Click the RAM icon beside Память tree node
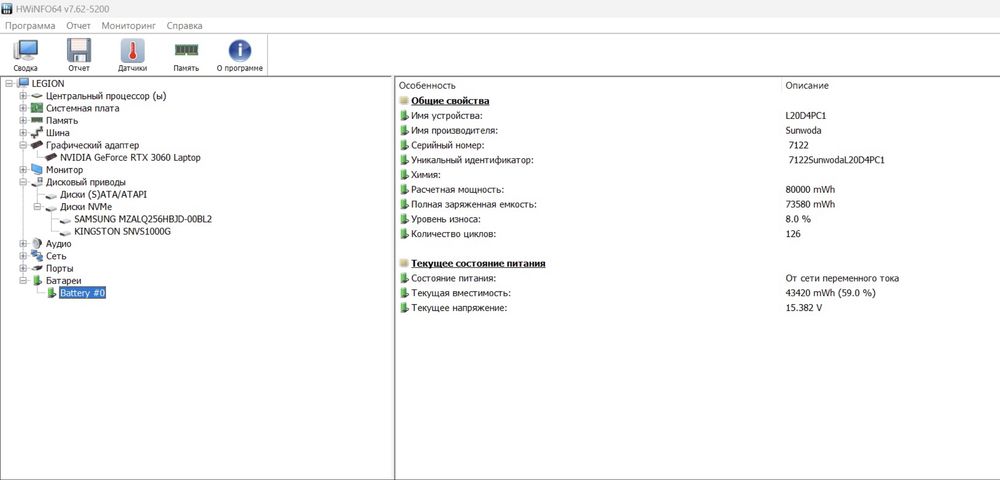 (37, 120)
